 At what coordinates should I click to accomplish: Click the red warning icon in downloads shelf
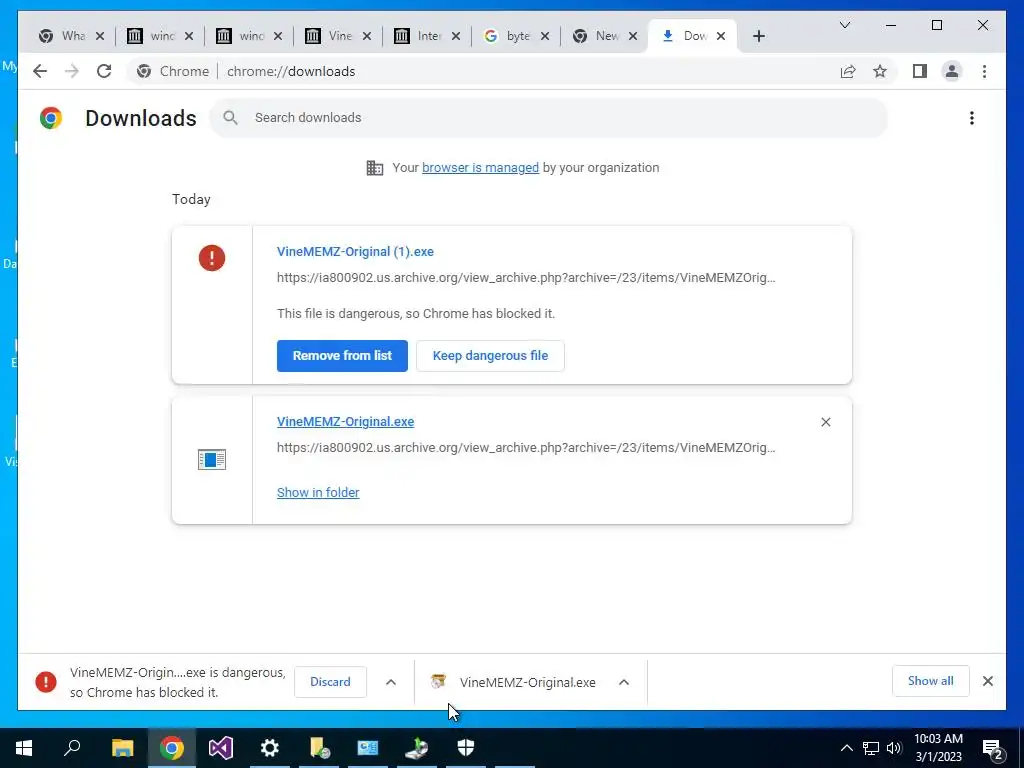pos(46,682)
